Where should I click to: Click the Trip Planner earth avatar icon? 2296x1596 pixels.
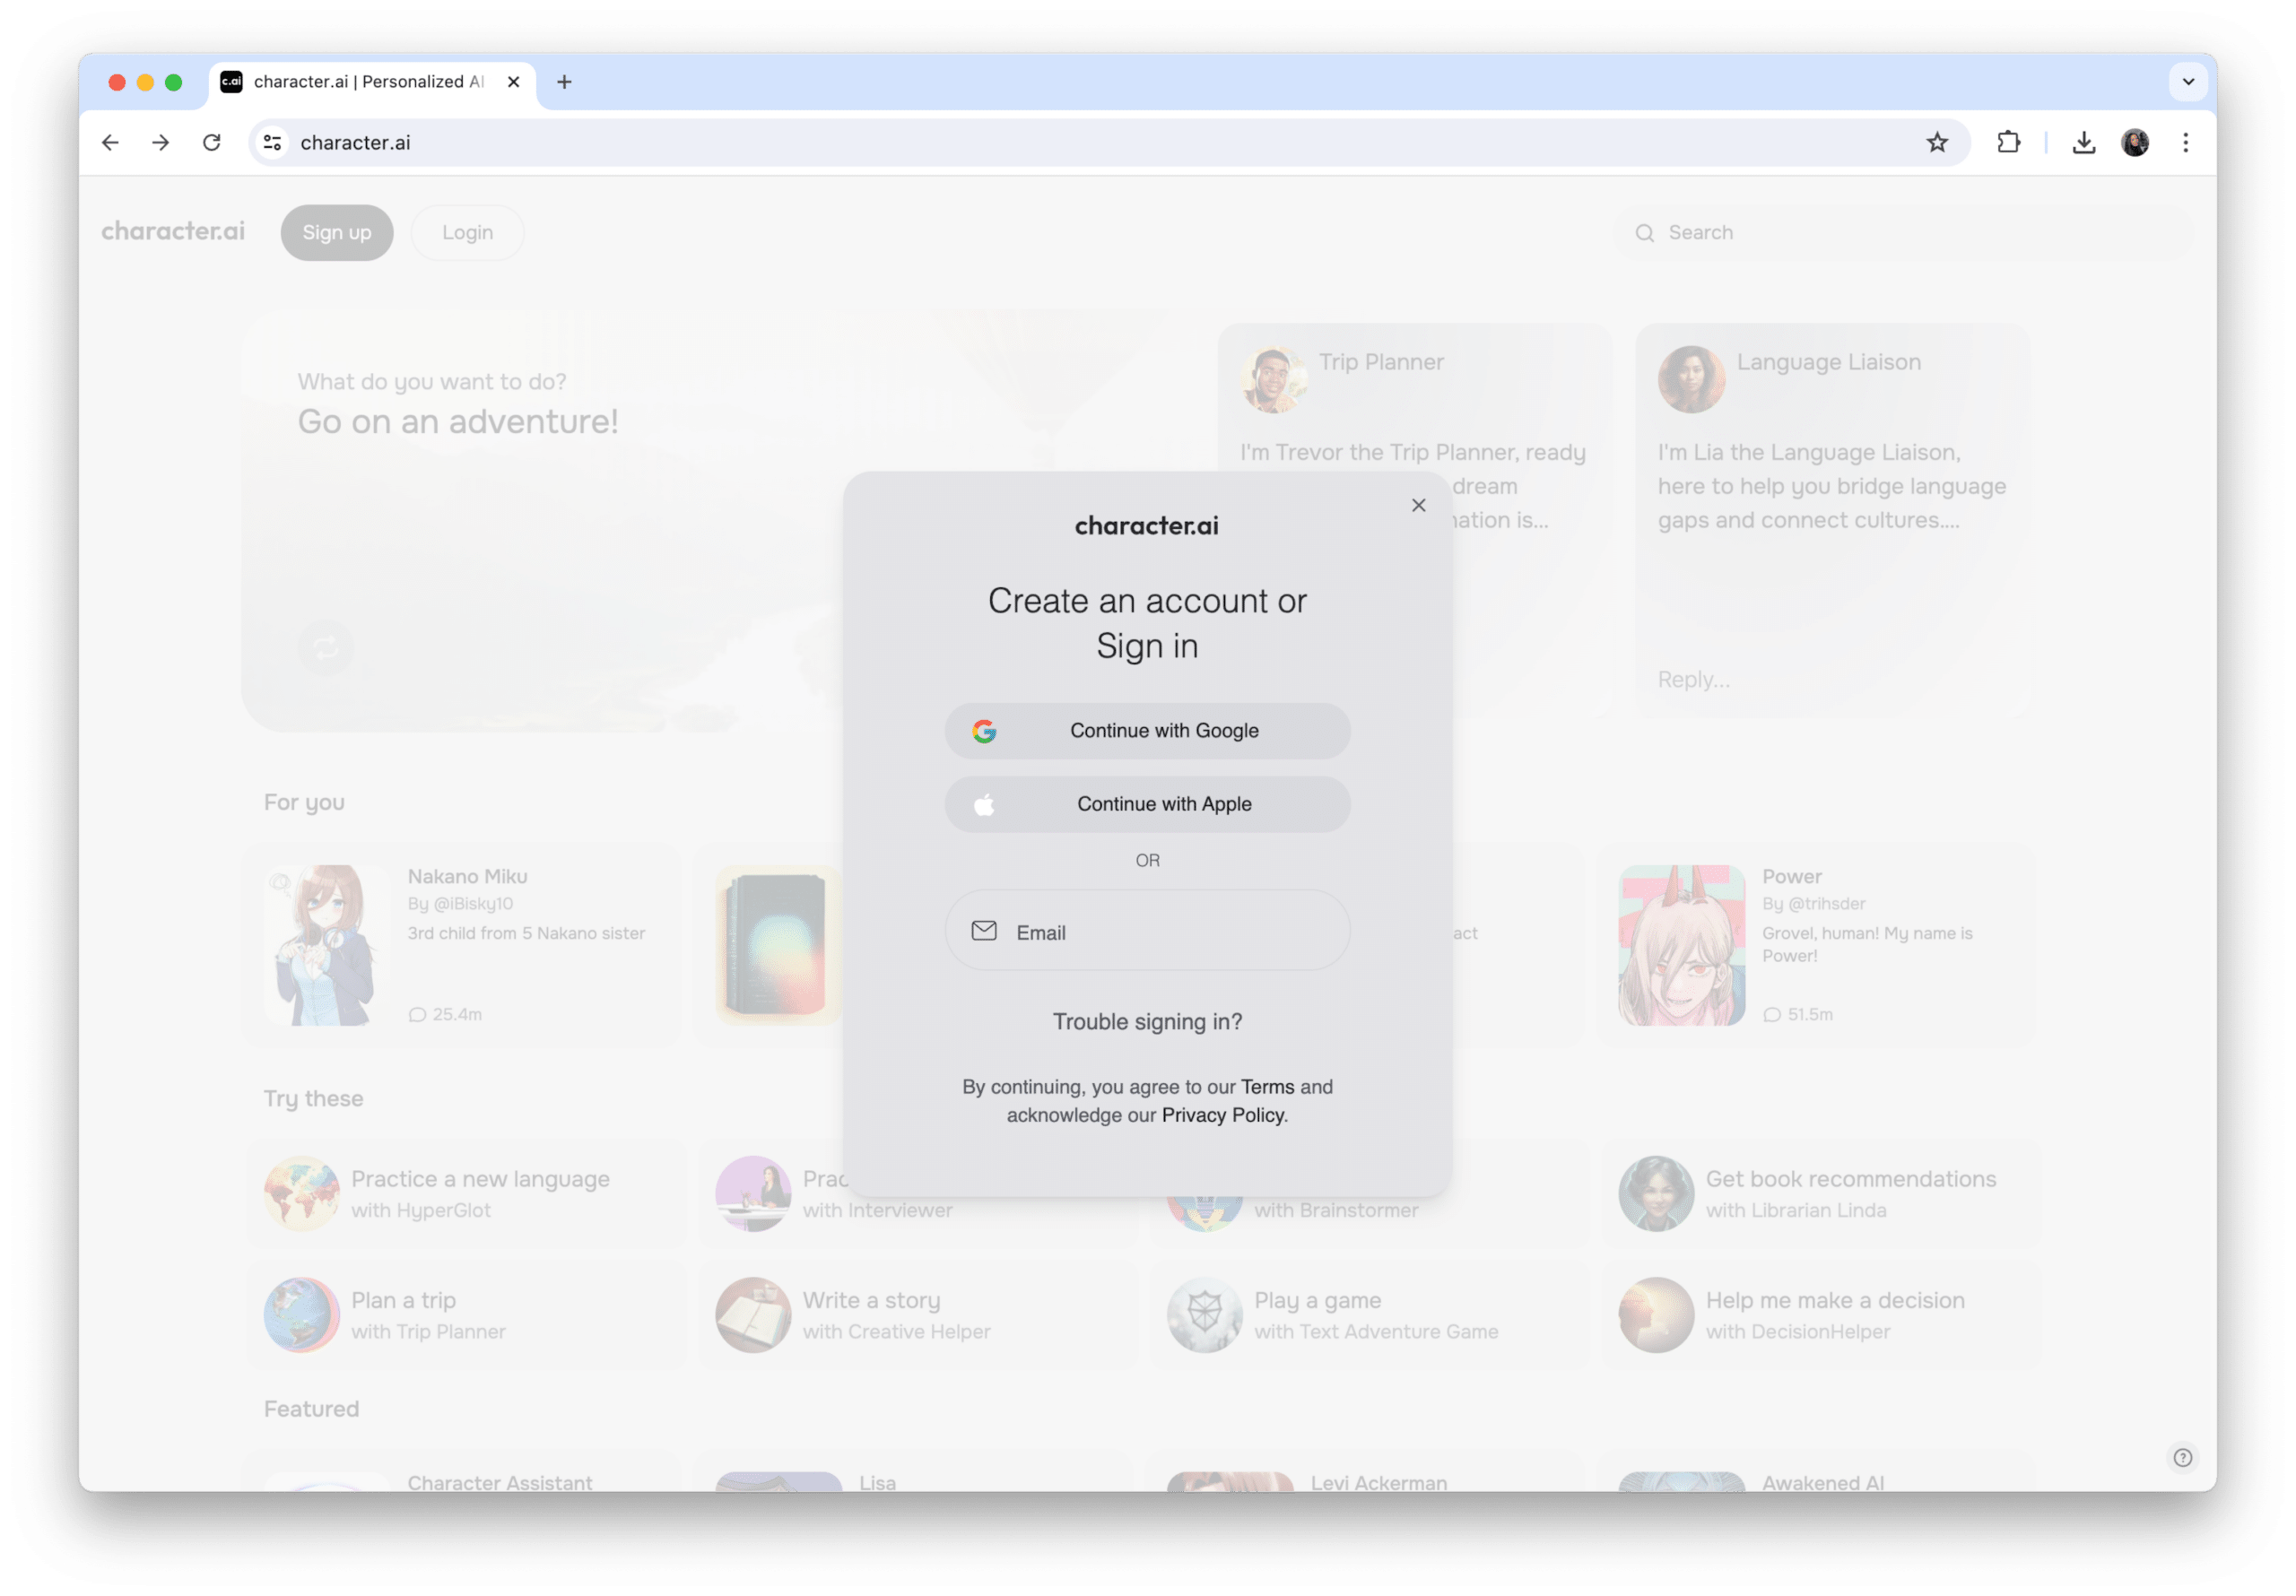click(301, 1315)
